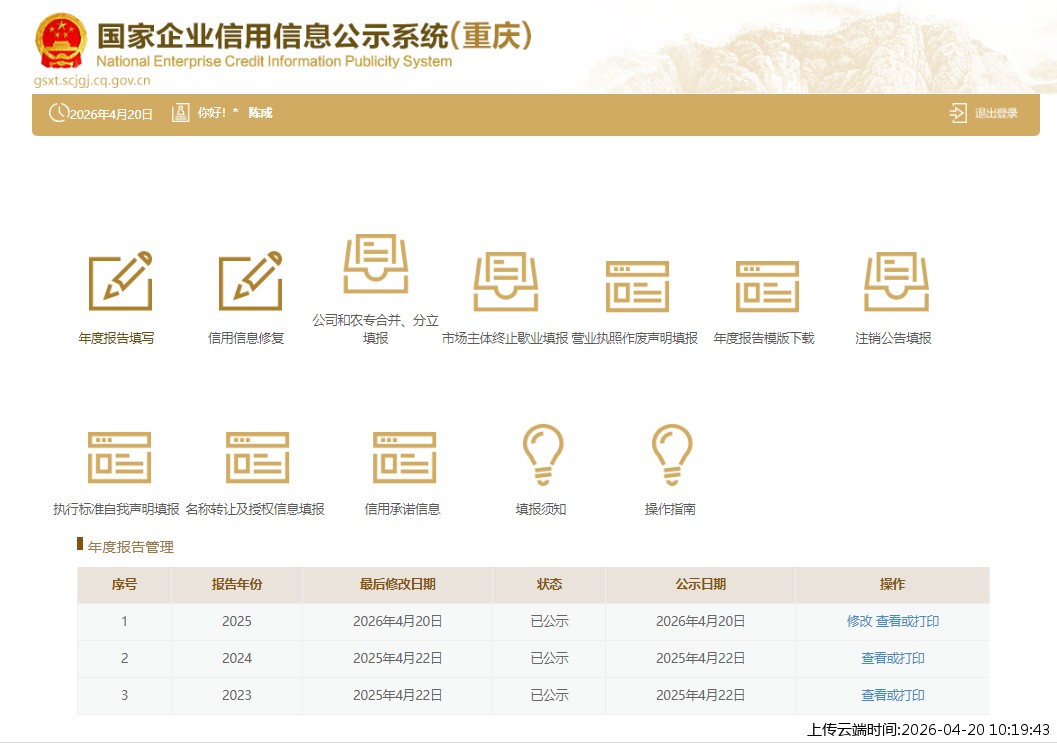Screen dimensions: 1057x743
Task: Open 公司和农专合并、分立填报 tray icon
Action: point(375,264)
